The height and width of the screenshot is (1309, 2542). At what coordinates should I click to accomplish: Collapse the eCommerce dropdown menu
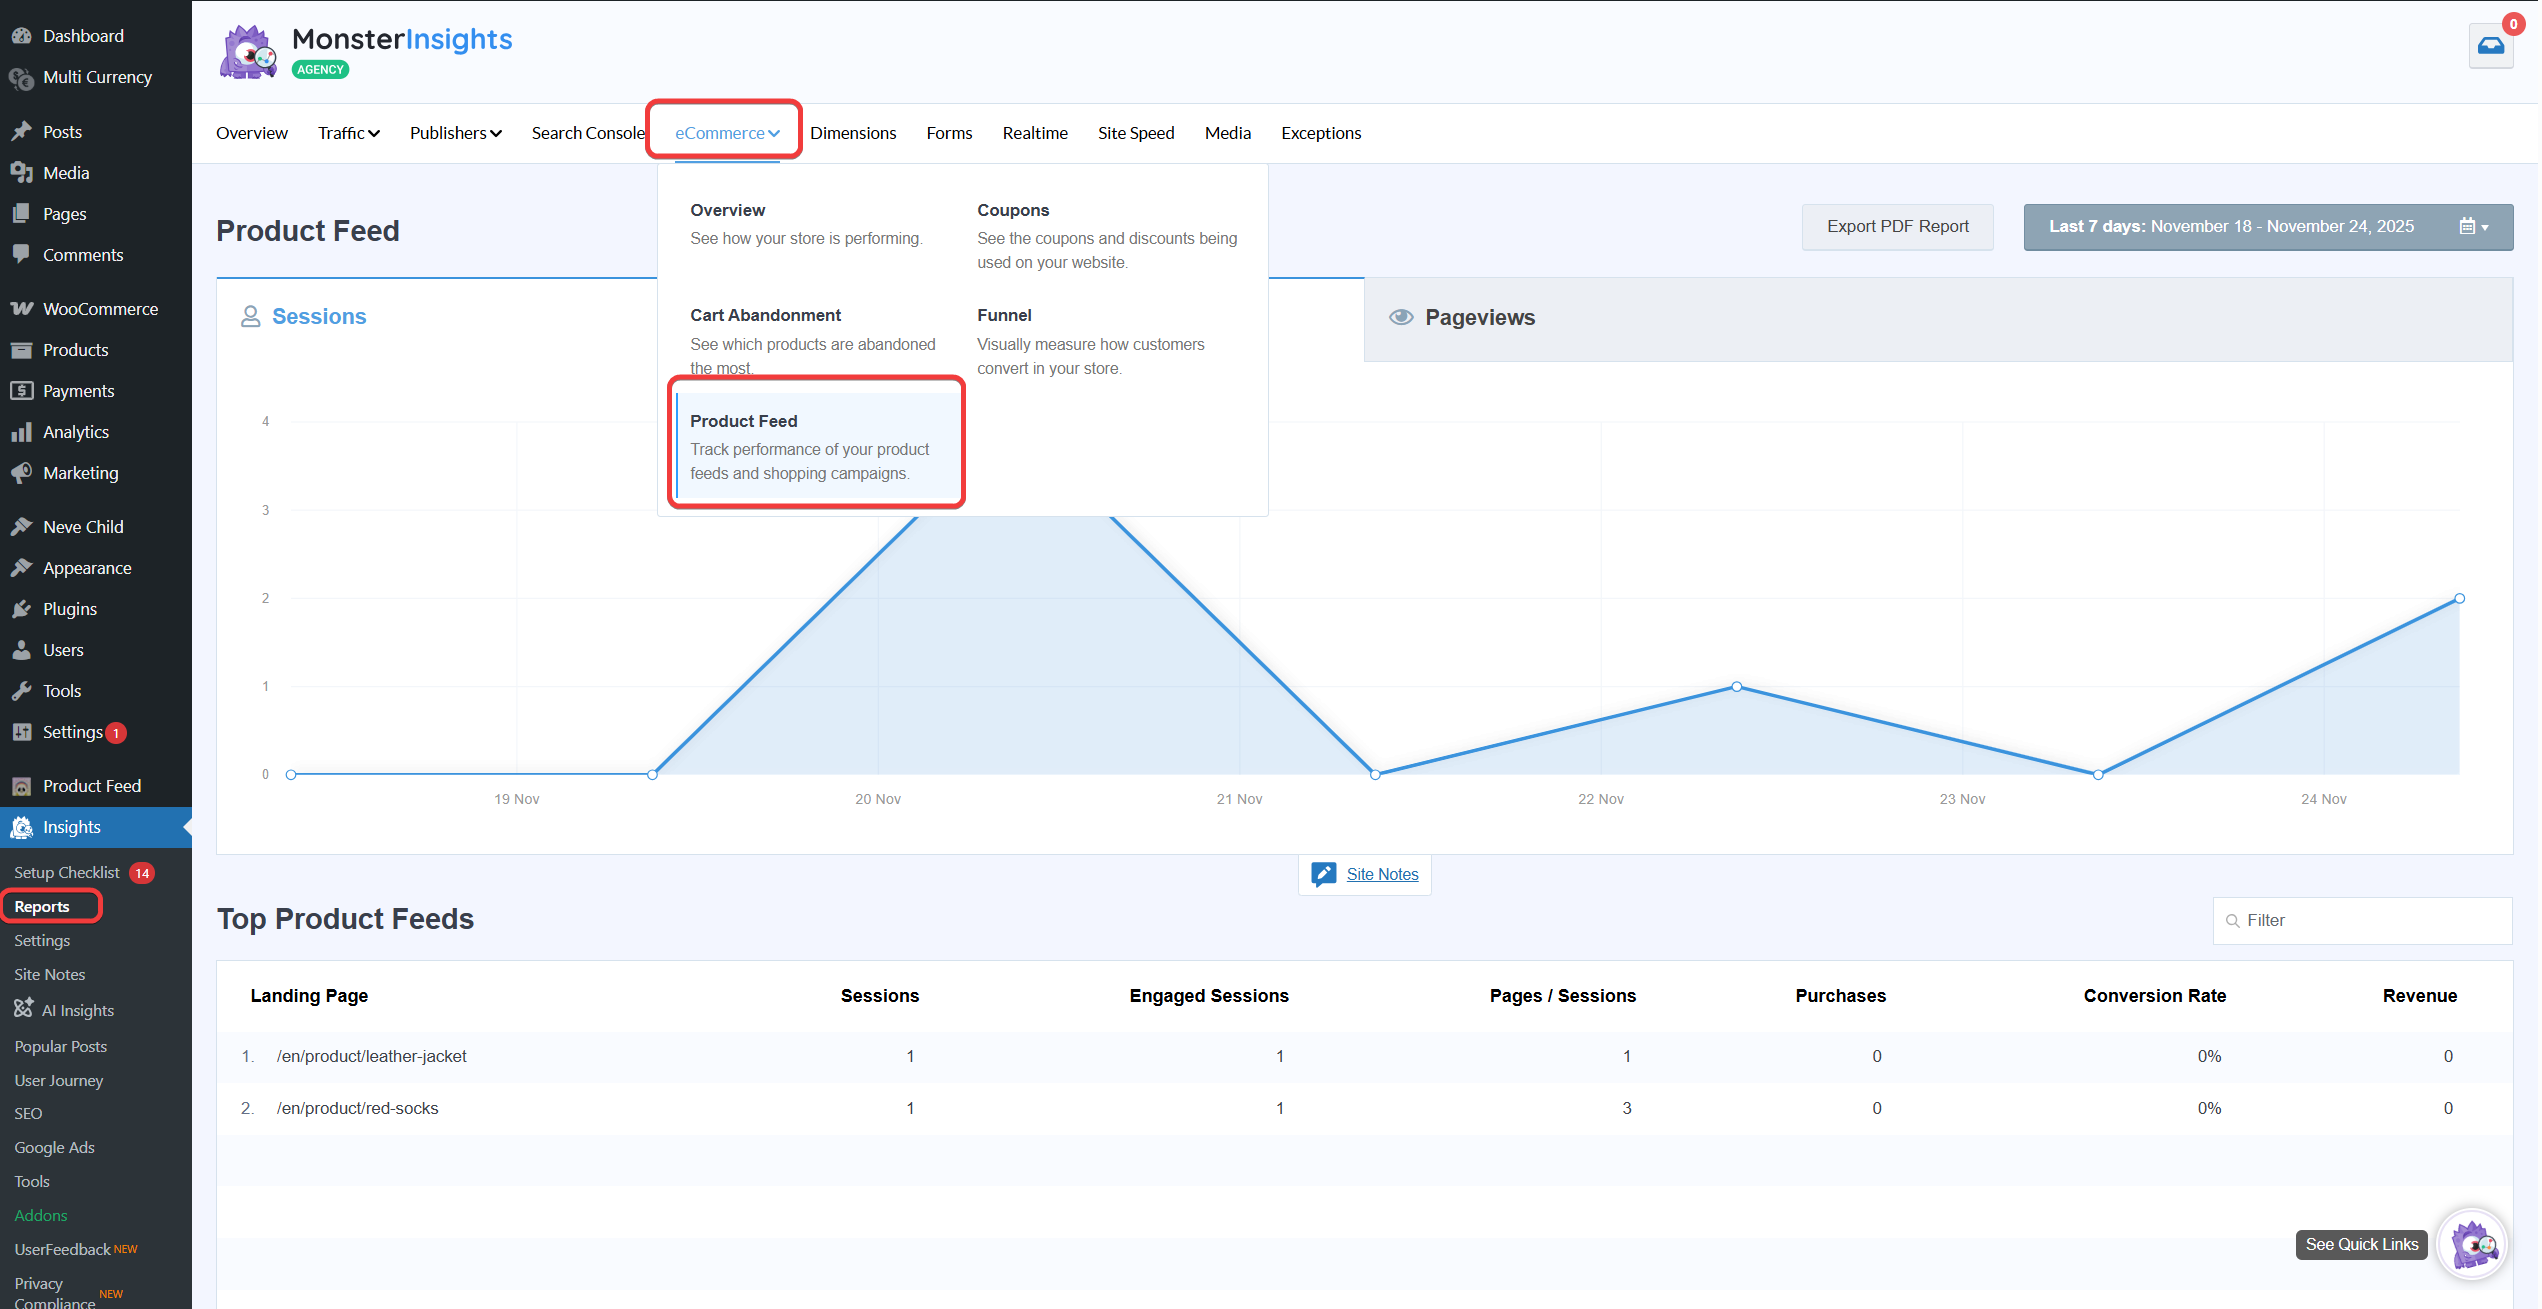(726, 133)
